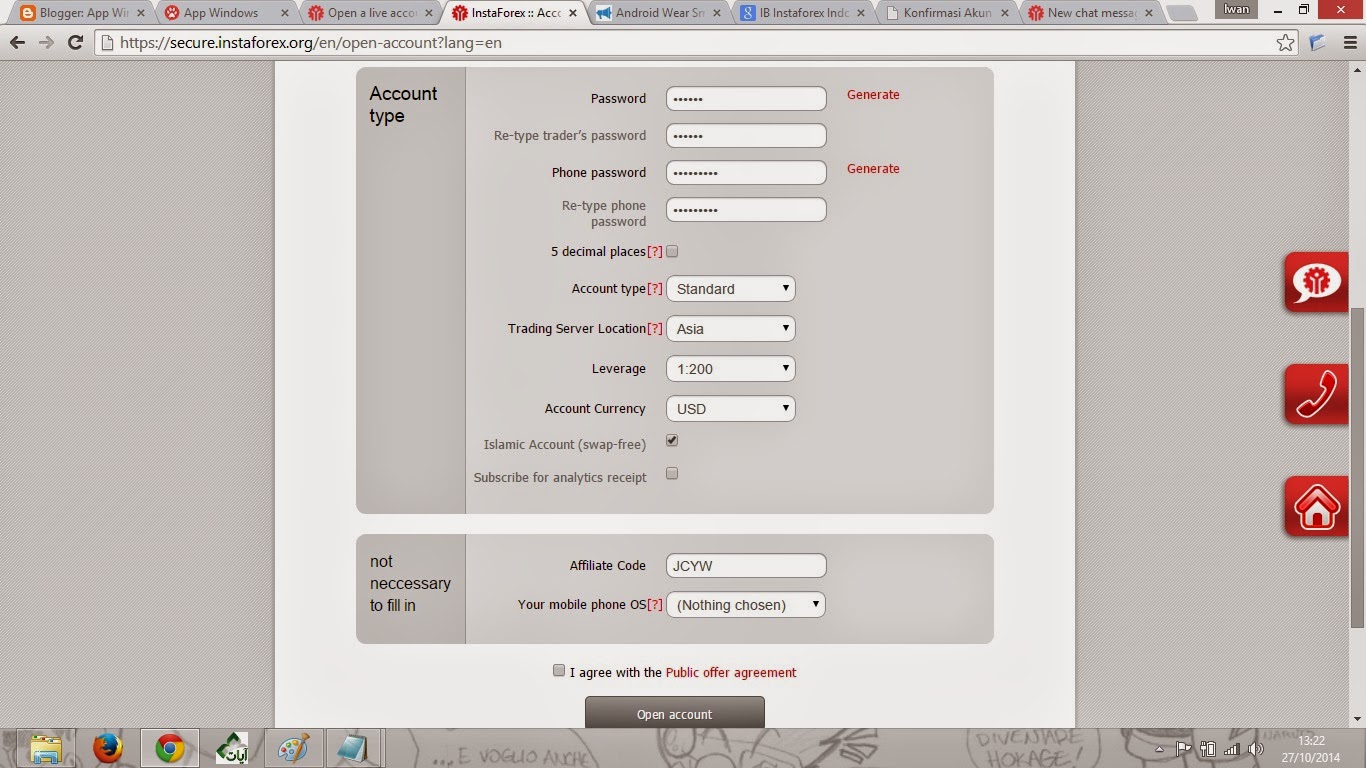Check the Public offer agreement checkbox
Screen dimensions: 1366x768
tap(559, 671)
